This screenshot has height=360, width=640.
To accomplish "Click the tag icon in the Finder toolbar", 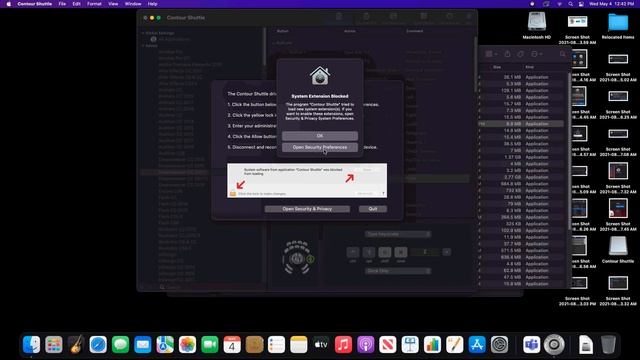I will point(520,54).
